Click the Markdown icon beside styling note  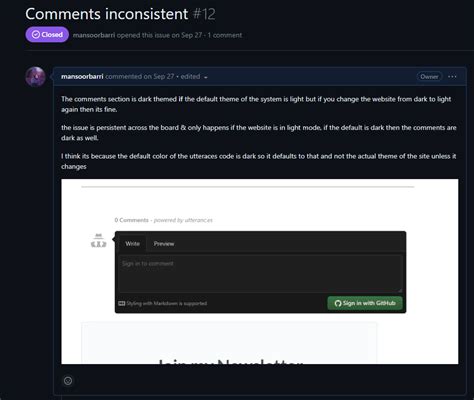point(122,303)
